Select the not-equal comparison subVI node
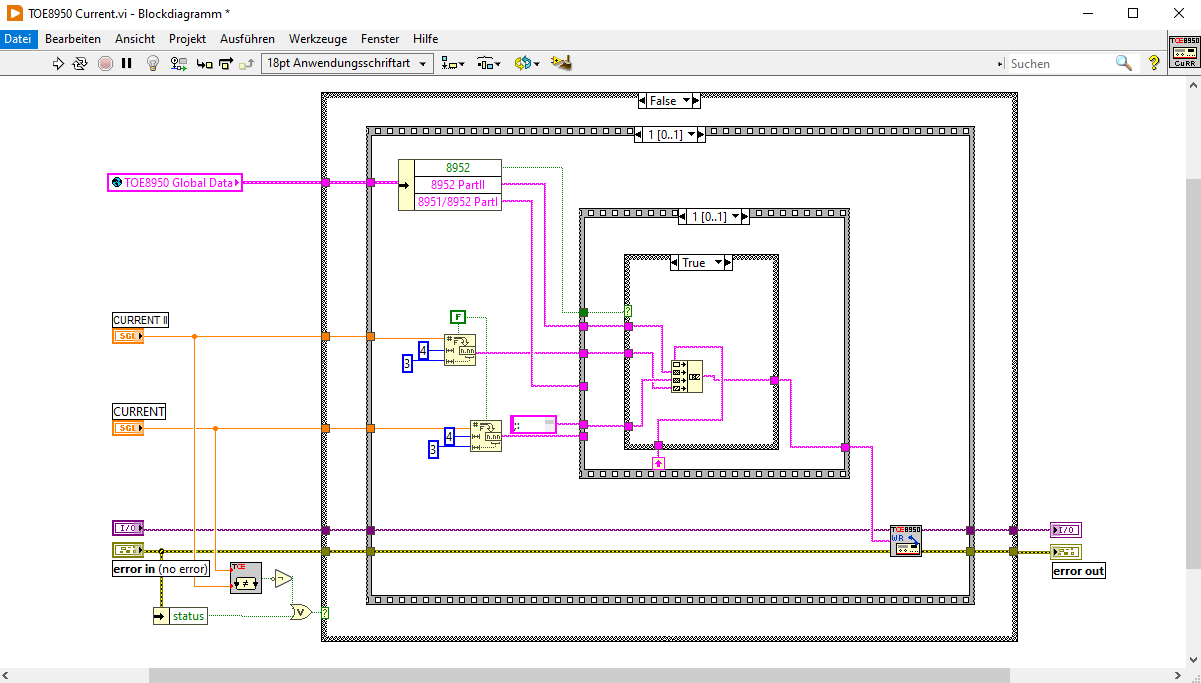Viewport: 1201px width, 683px height. [x=245, y=577]
